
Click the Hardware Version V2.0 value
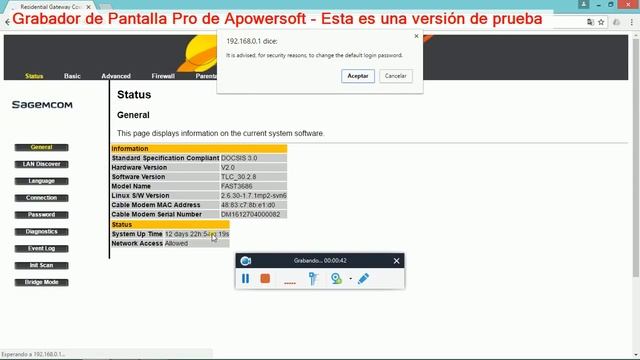coord(253,167)
